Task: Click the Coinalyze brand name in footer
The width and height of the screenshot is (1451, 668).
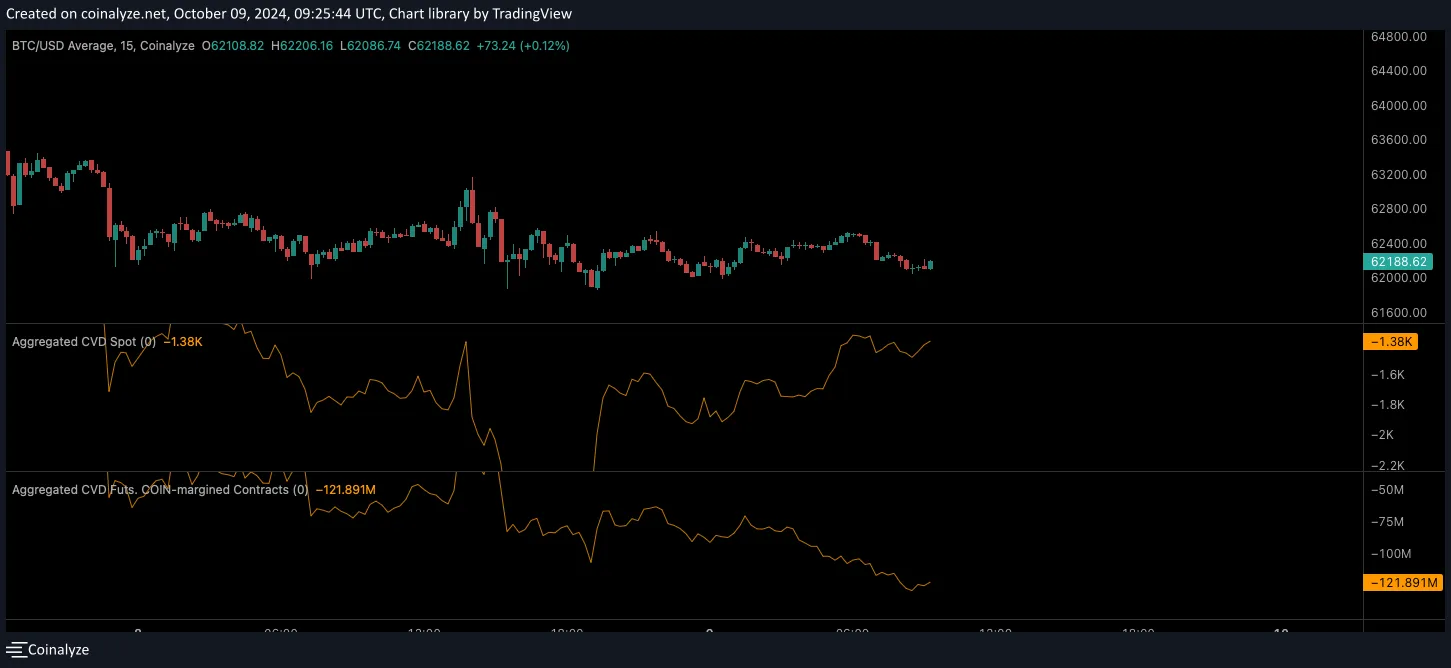Action: pyautogui.click(x=58, y=650)
